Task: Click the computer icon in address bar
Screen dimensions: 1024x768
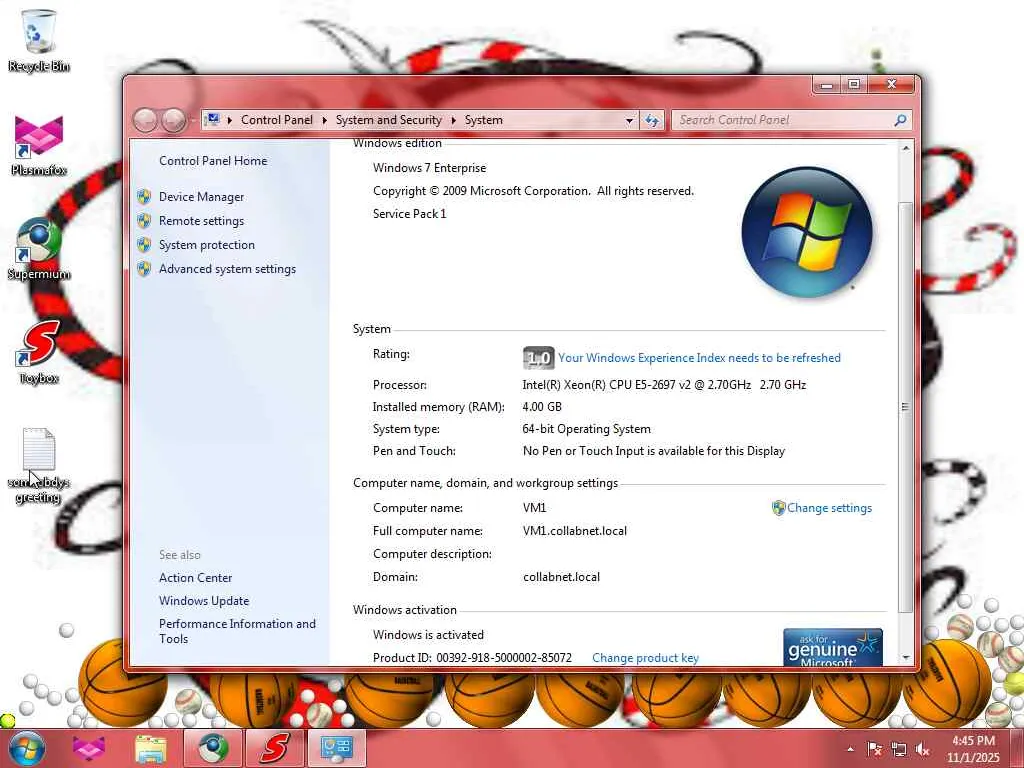Action: 212,120
